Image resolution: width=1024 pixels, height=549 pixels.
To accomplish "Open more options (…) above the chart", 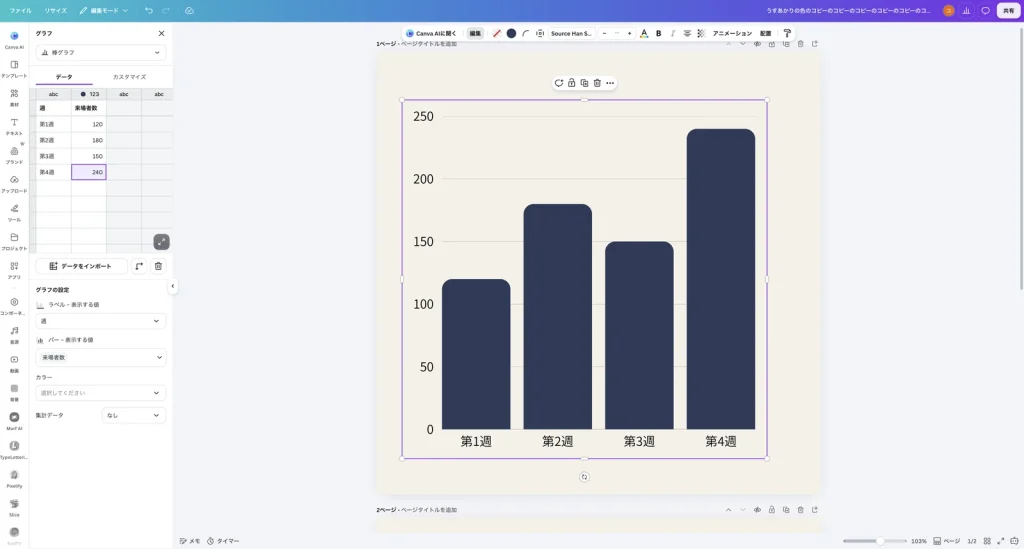I will (x=610, y=83).
